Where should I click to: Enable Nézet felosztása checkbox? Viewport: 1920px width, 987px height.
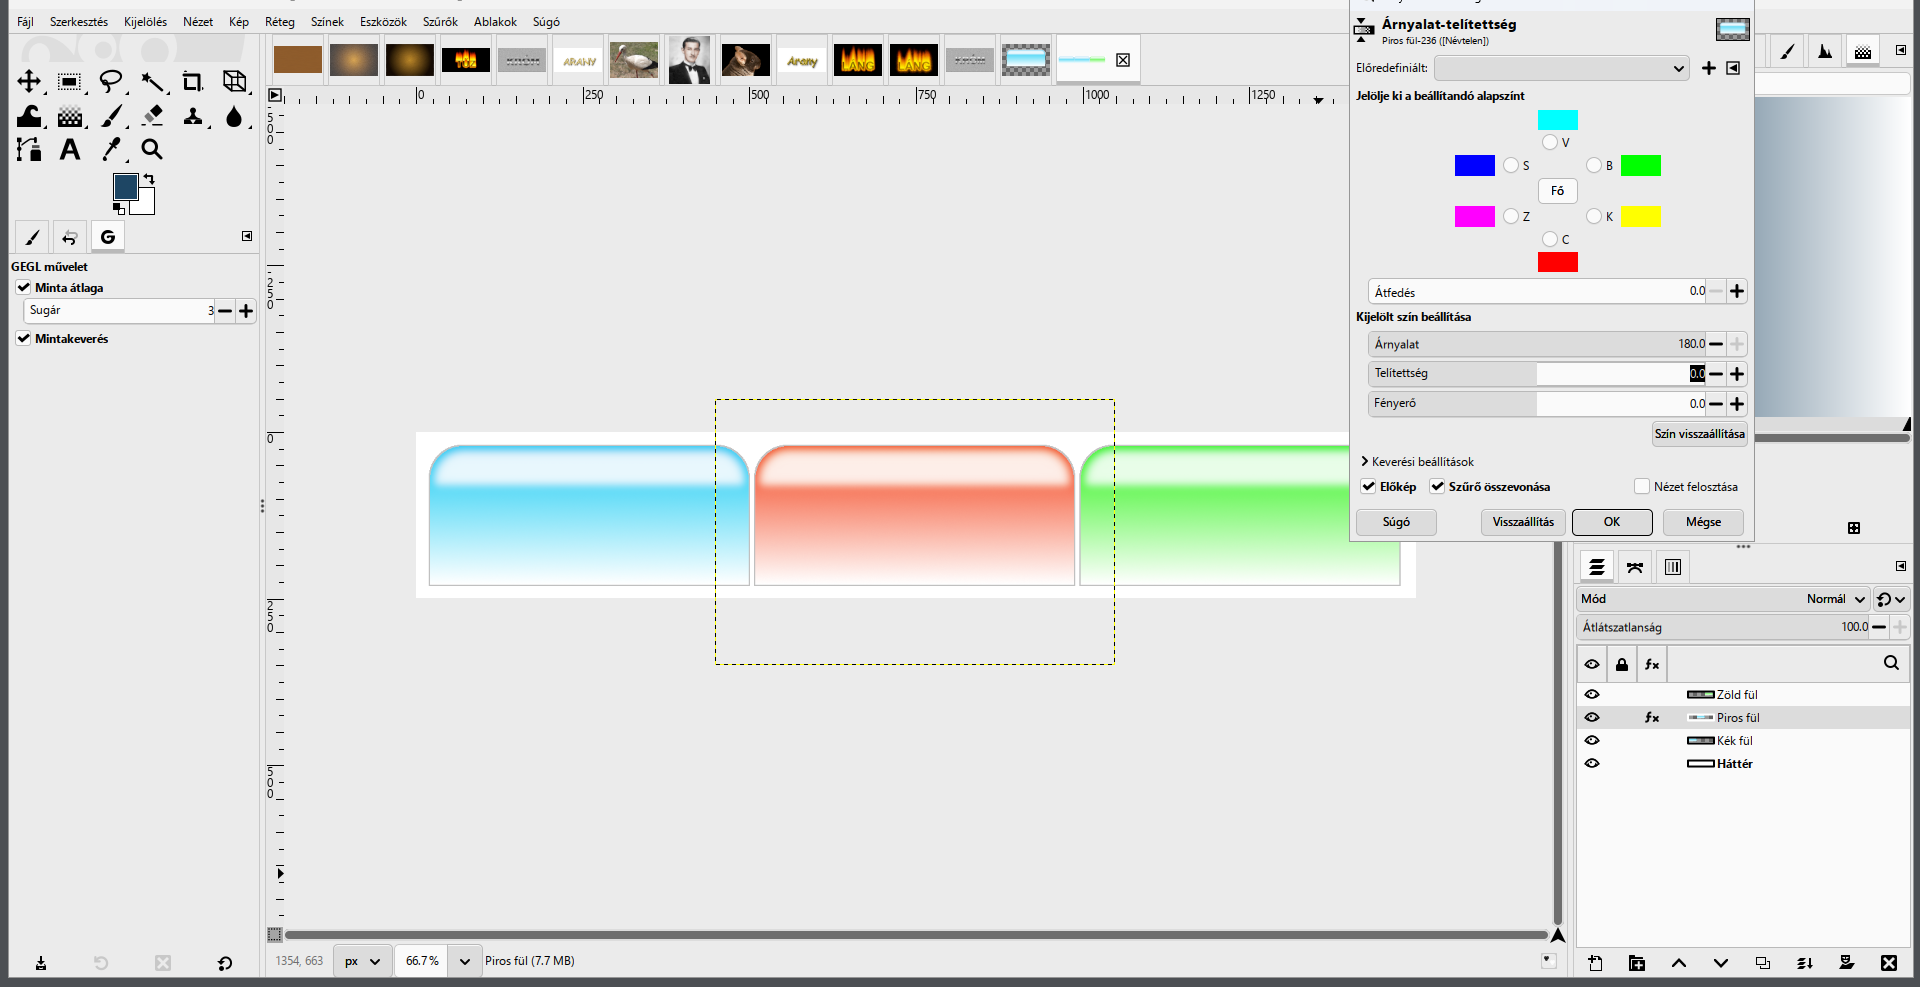1641,487
